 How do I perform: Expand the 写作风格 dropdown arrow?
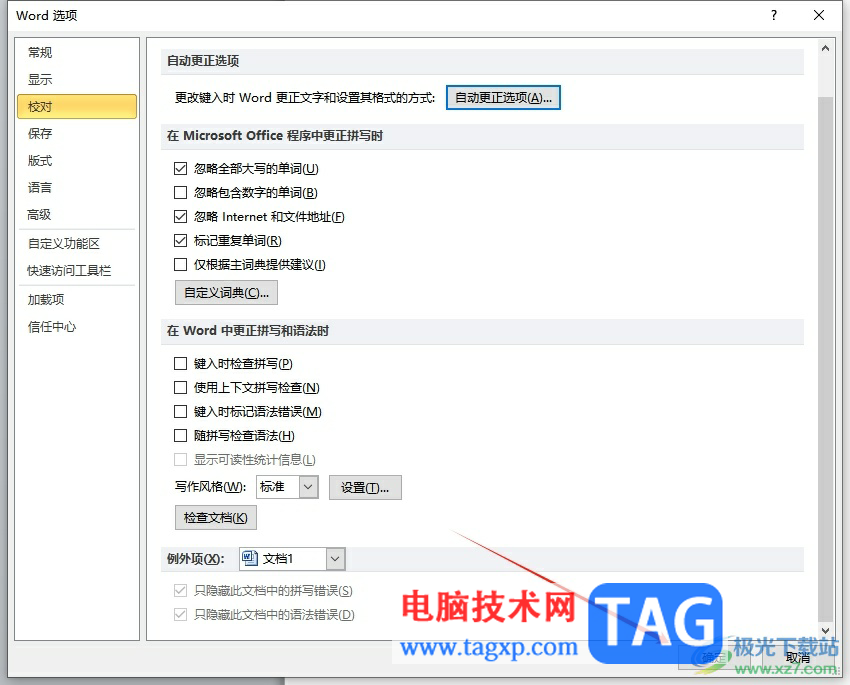tap(308, 487)
